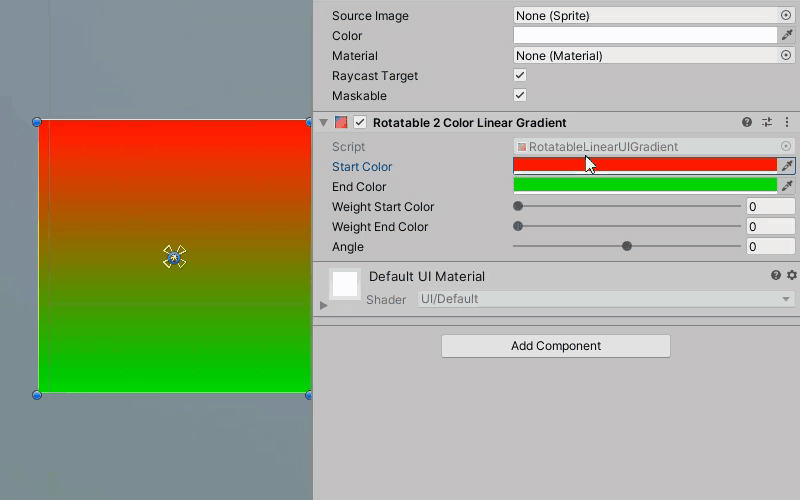Expand the Default UI Material section

323,305
